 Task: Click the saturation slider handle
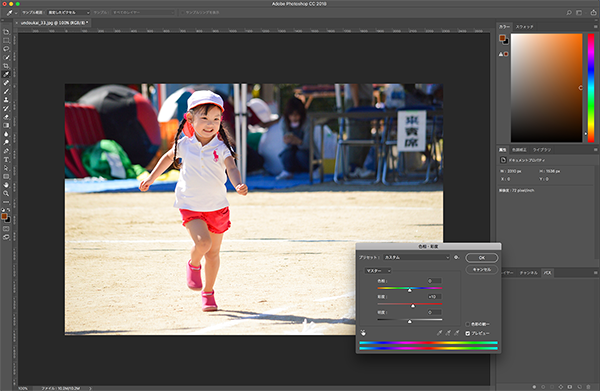pos(412,306)
